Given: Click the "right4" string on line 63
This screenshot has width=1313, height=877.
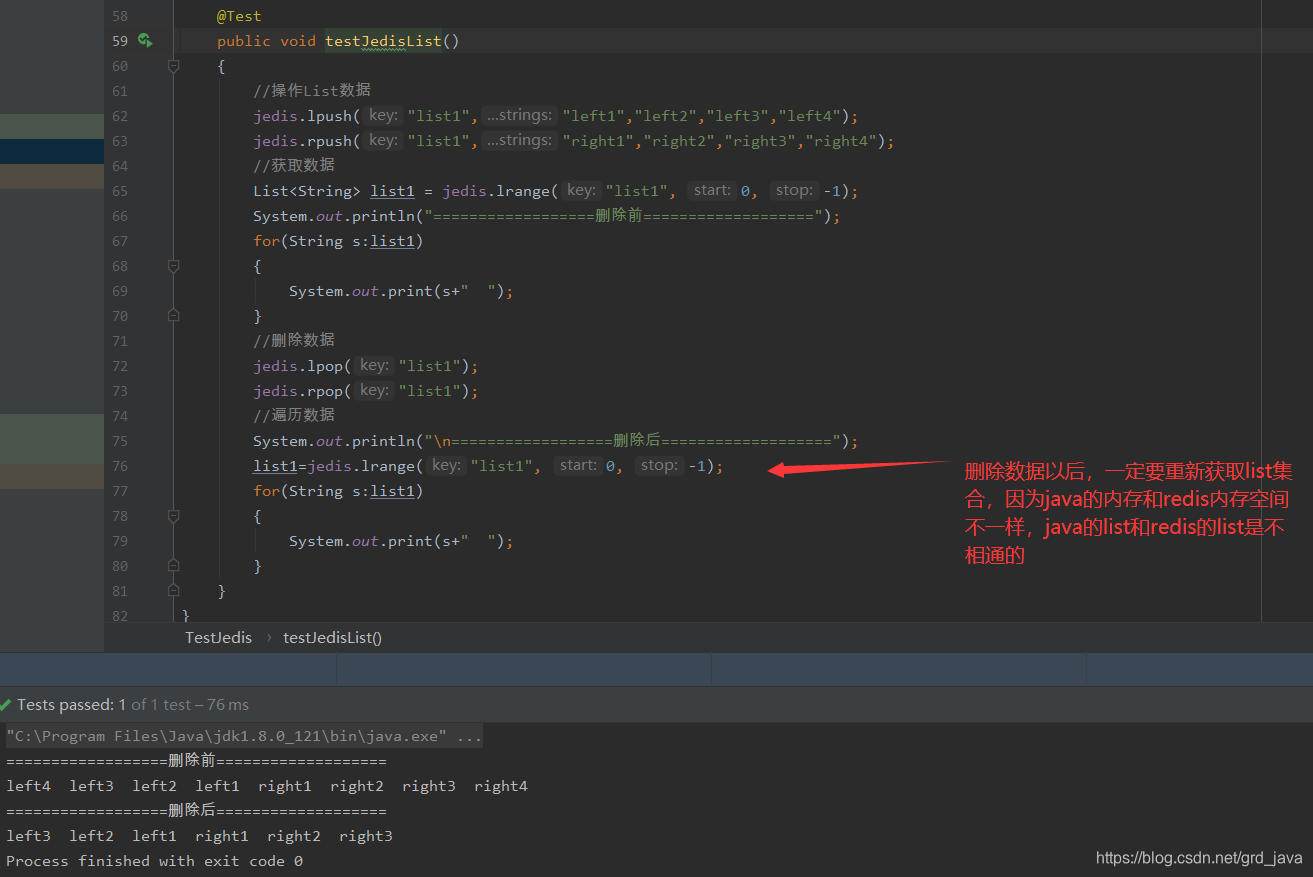Looking at the screenshot, I should (842, 141).
